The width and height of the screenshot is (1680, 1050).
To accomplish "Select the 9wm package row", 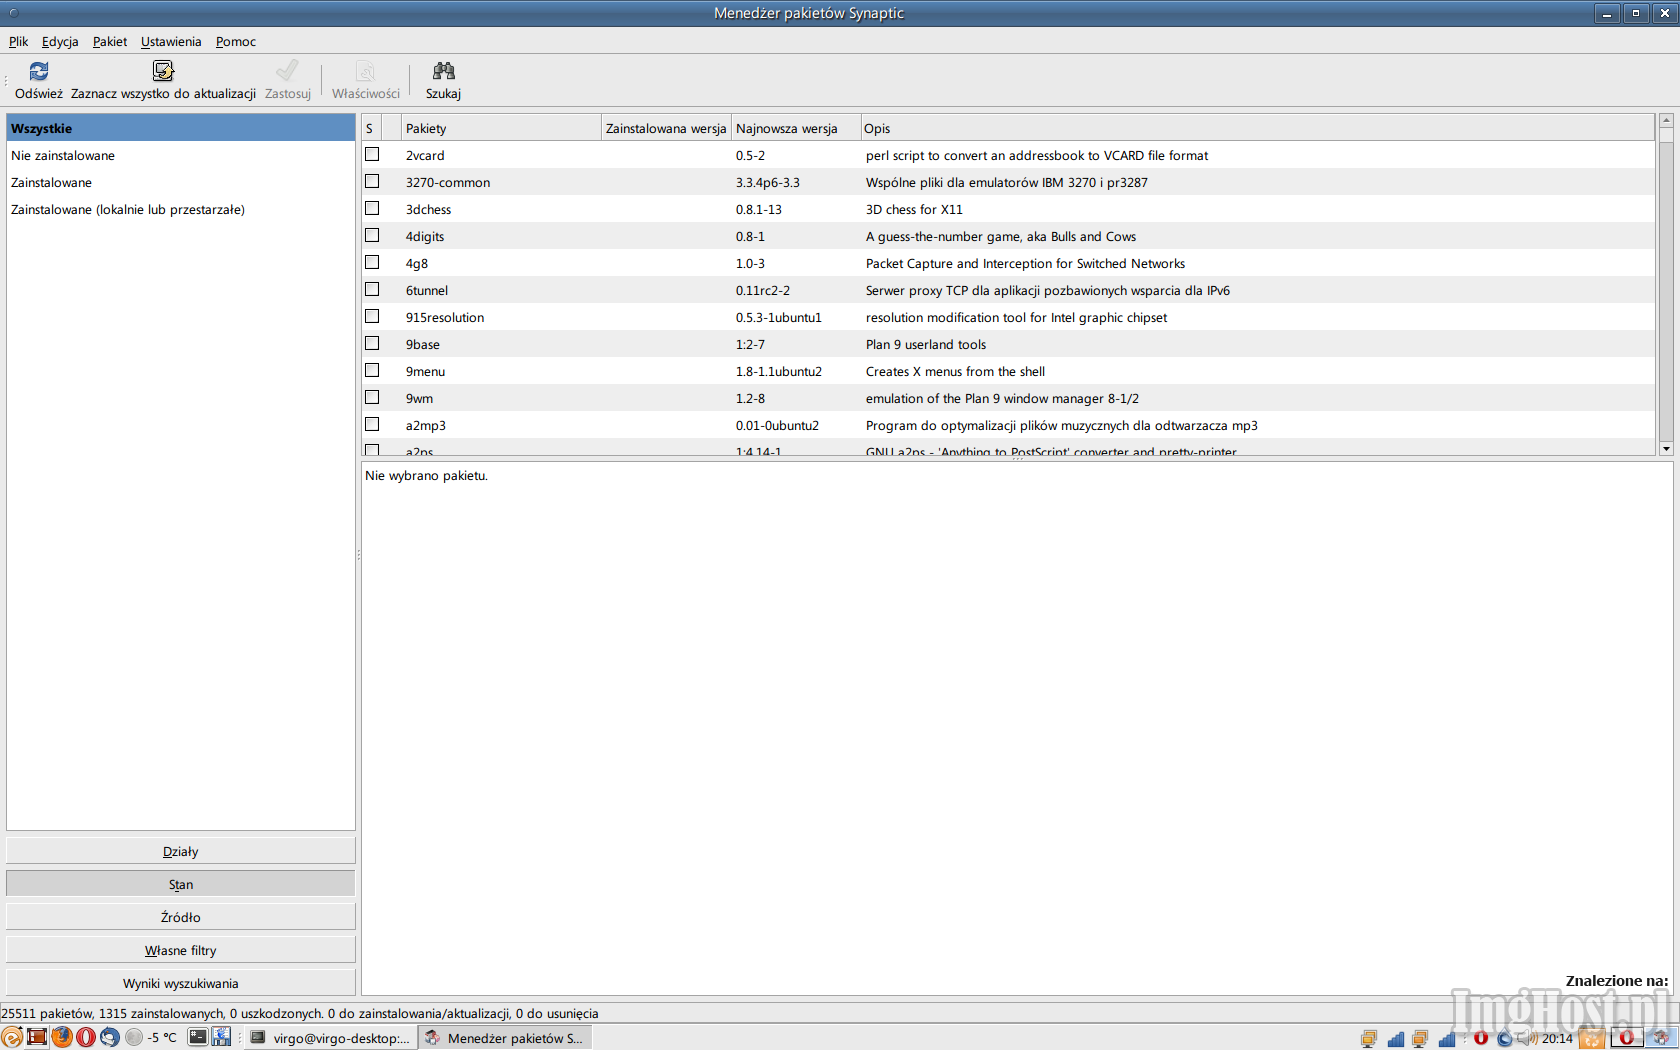I will point(1007,398).
